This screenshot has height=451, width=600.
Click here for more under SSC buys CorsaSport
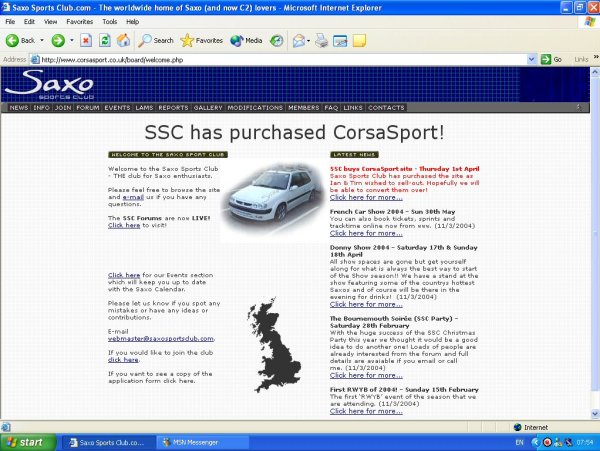point(366,197)
